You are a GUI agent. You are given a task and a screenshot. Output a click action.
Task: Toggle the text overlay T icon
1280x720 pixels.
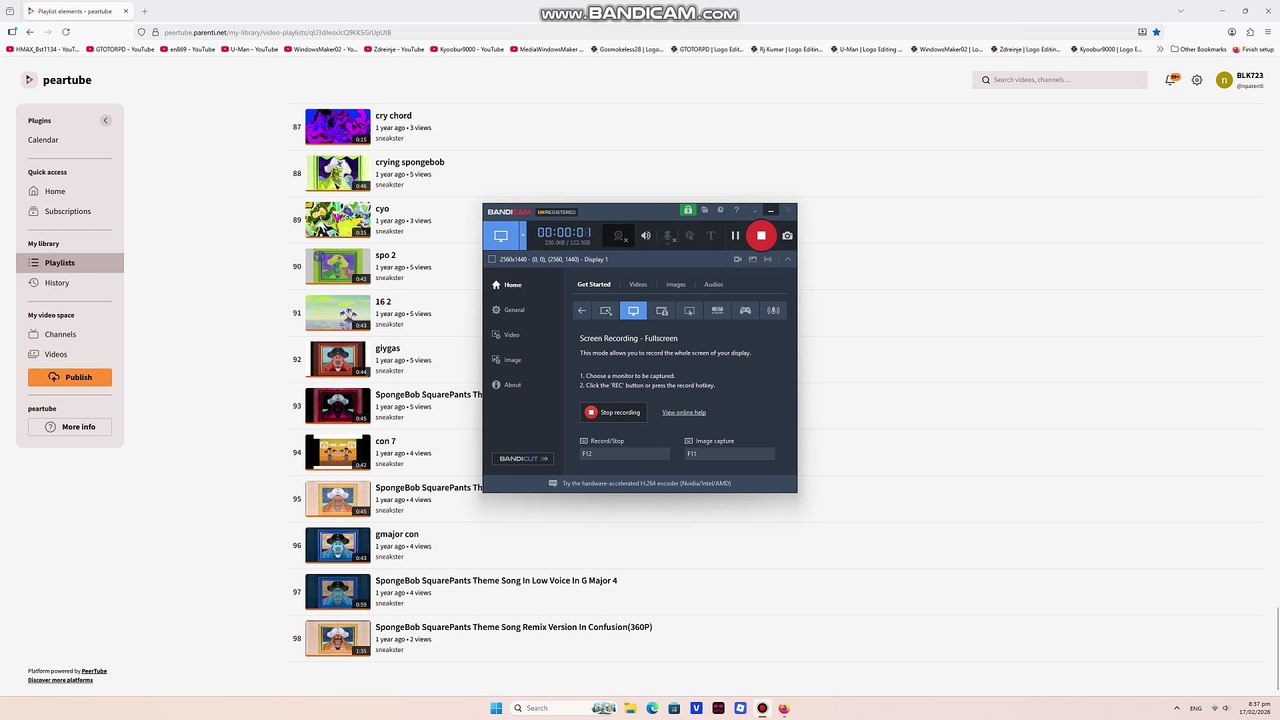coord(711,236)
